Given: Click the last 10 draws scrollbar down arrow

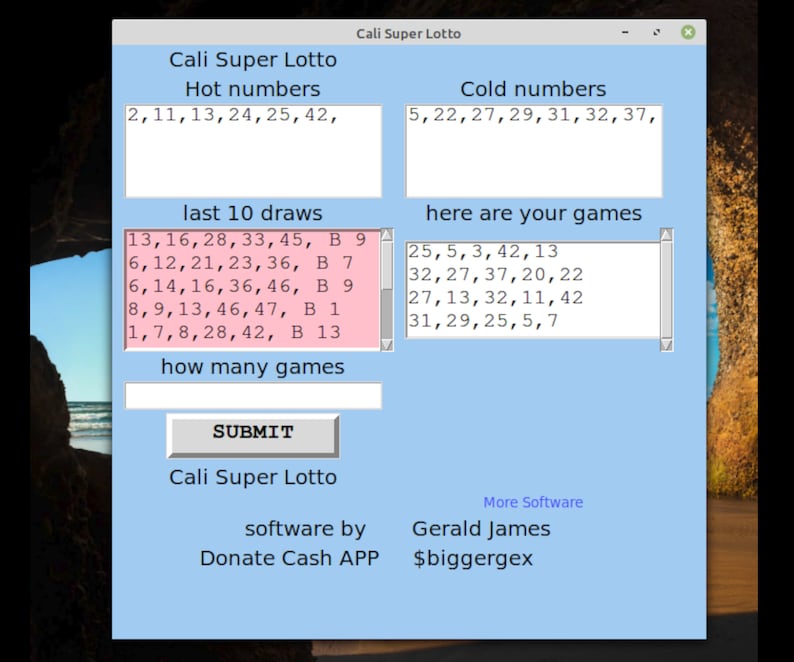Looking at the screenshot, I should [x=387, y=345].
